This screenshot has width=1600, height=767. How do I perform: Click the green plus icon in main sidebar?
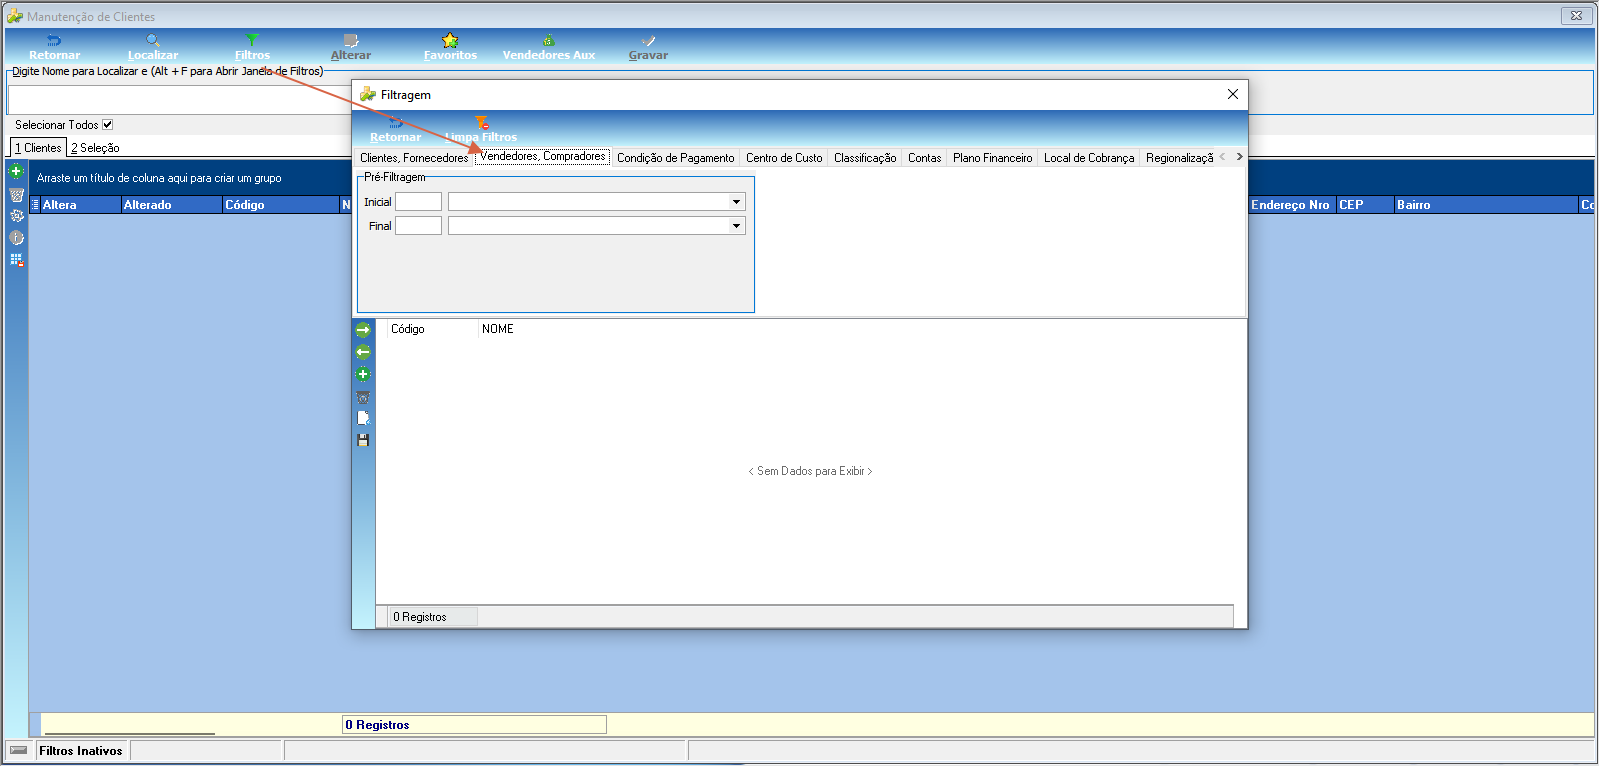pos(16,171)
